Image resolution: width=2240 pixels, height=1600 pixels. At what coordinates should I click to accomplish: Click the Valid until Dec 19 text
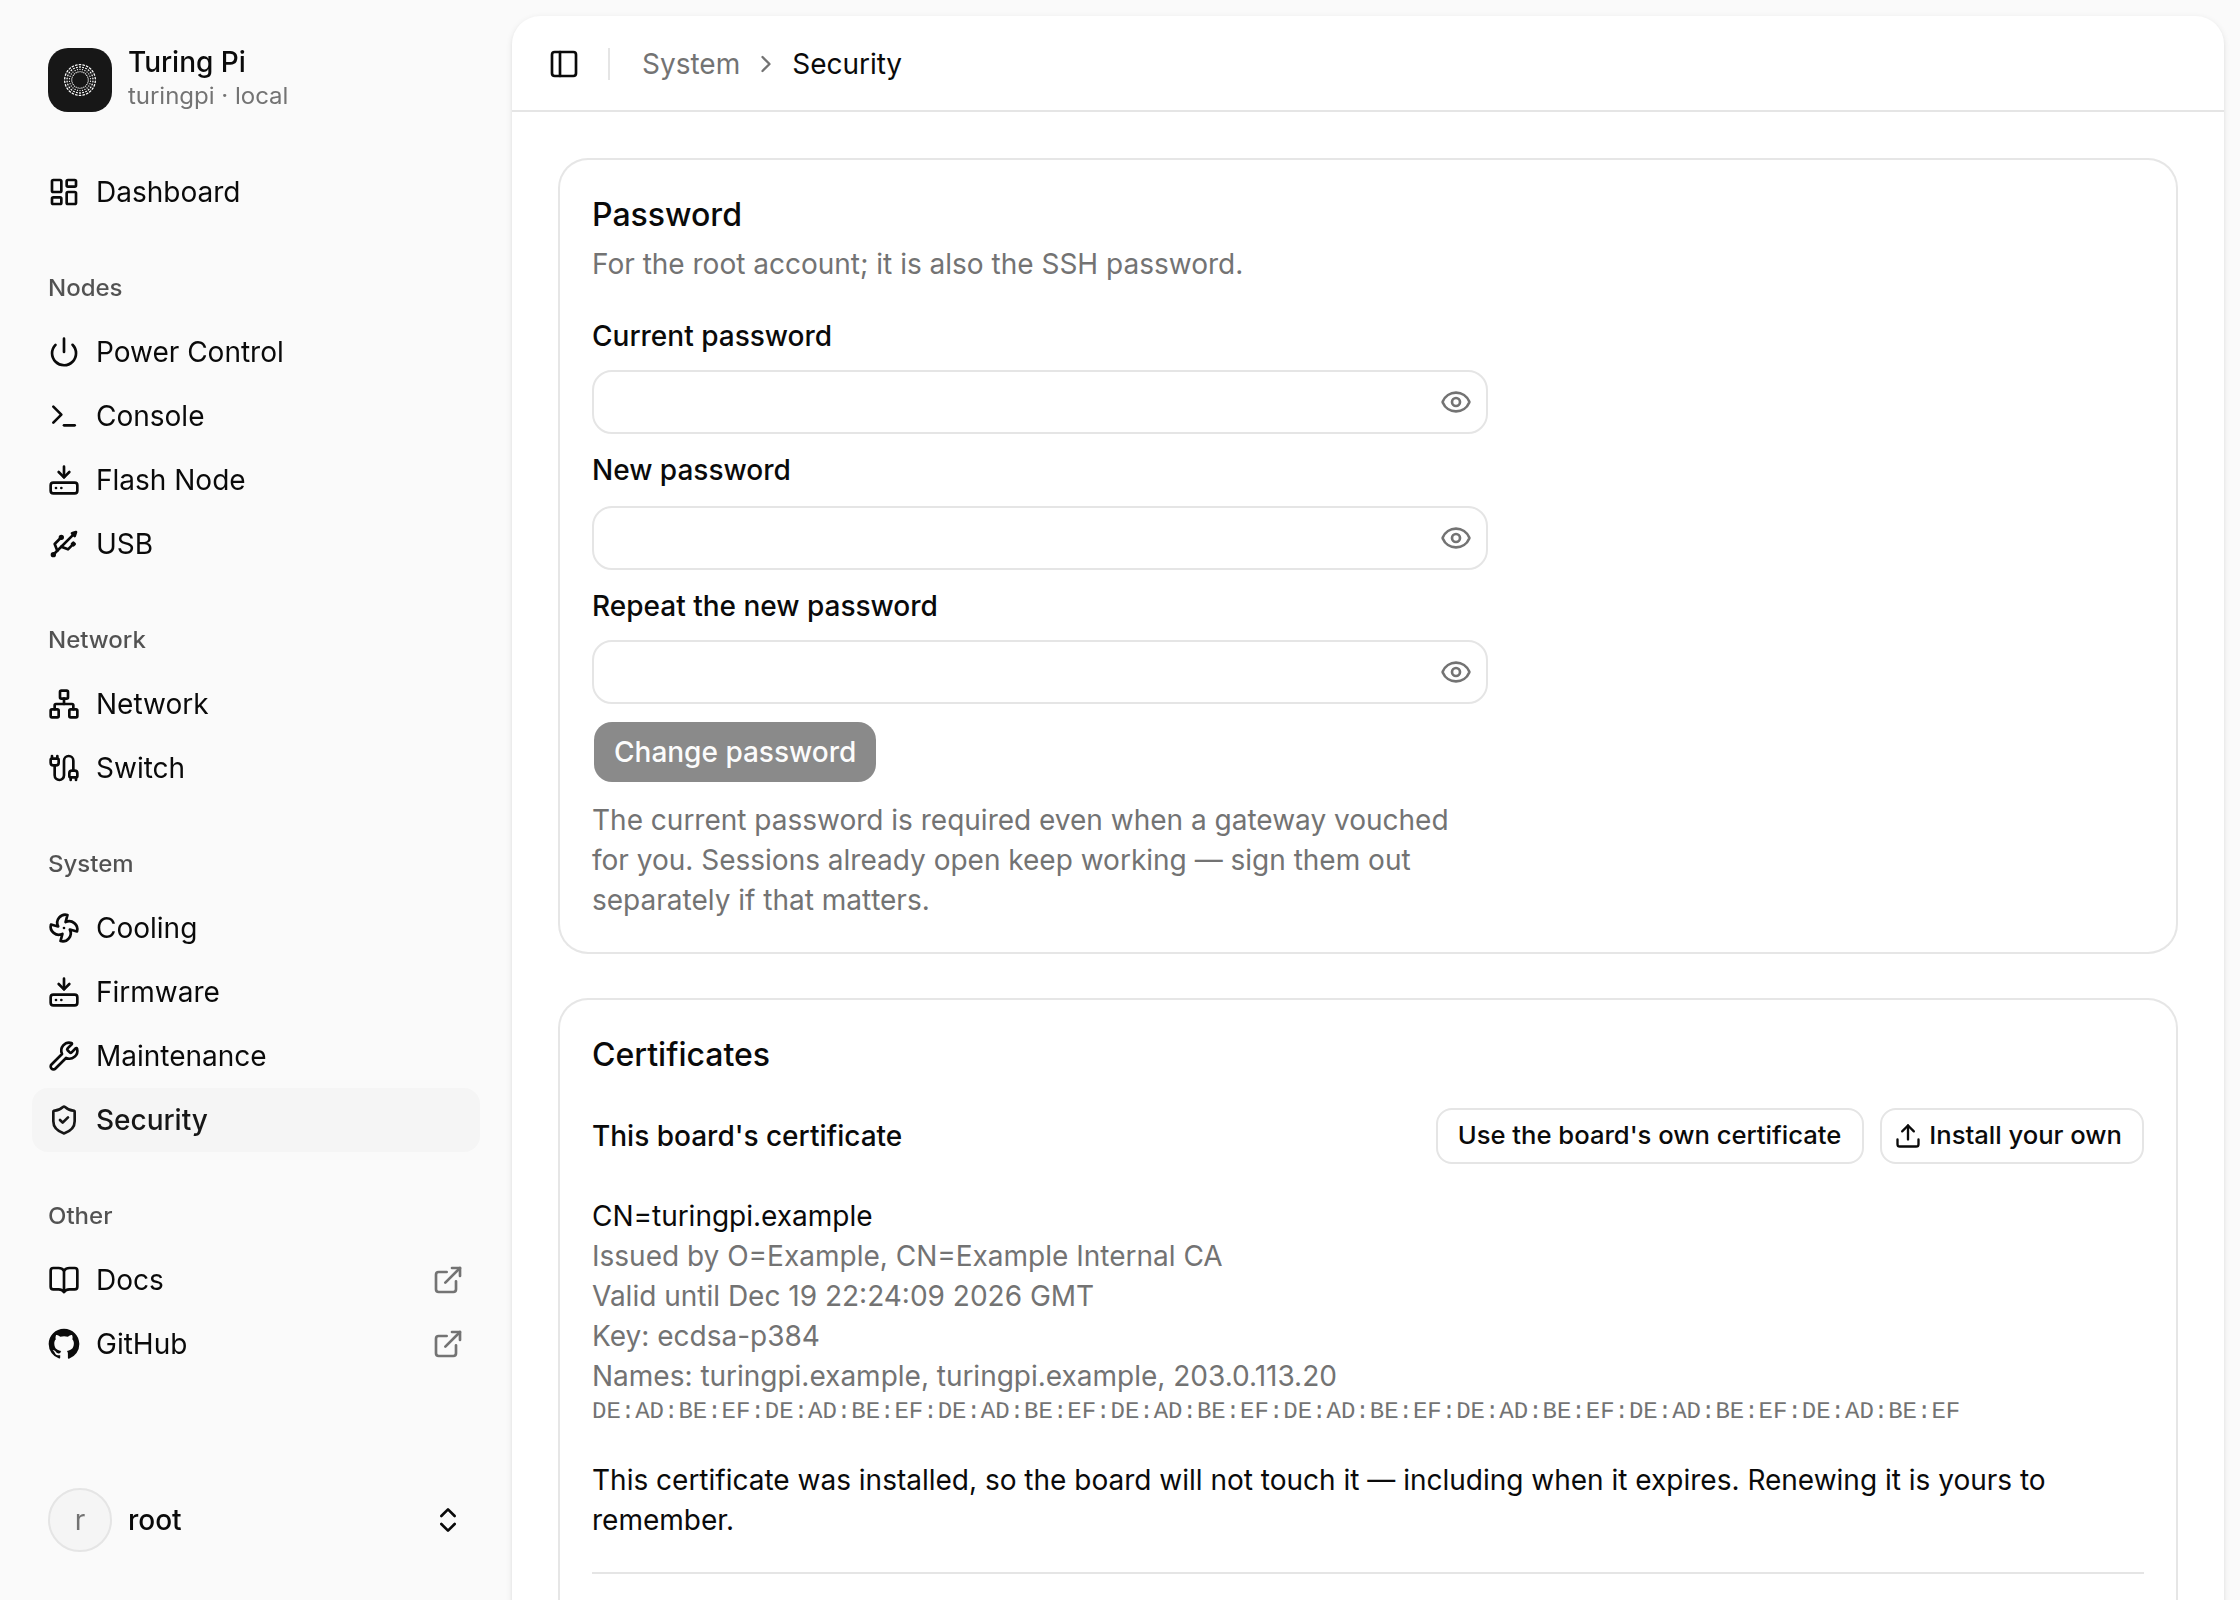click(842, 1296)
